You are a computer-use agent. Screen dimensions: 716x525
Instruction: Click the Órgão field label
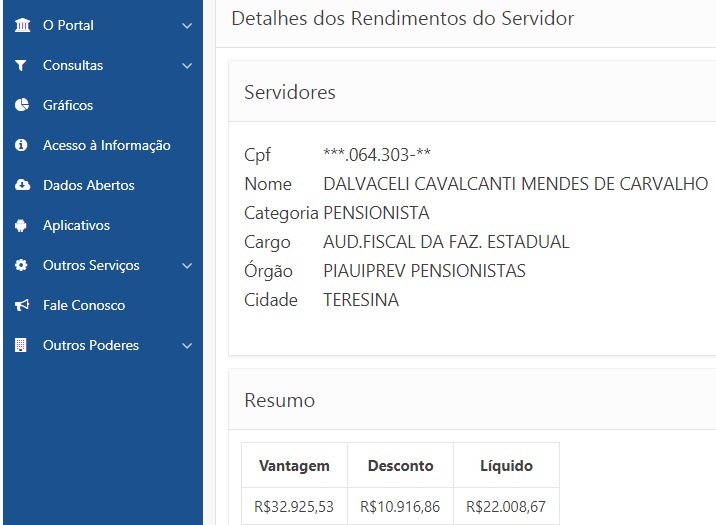[x=268, y=270]
